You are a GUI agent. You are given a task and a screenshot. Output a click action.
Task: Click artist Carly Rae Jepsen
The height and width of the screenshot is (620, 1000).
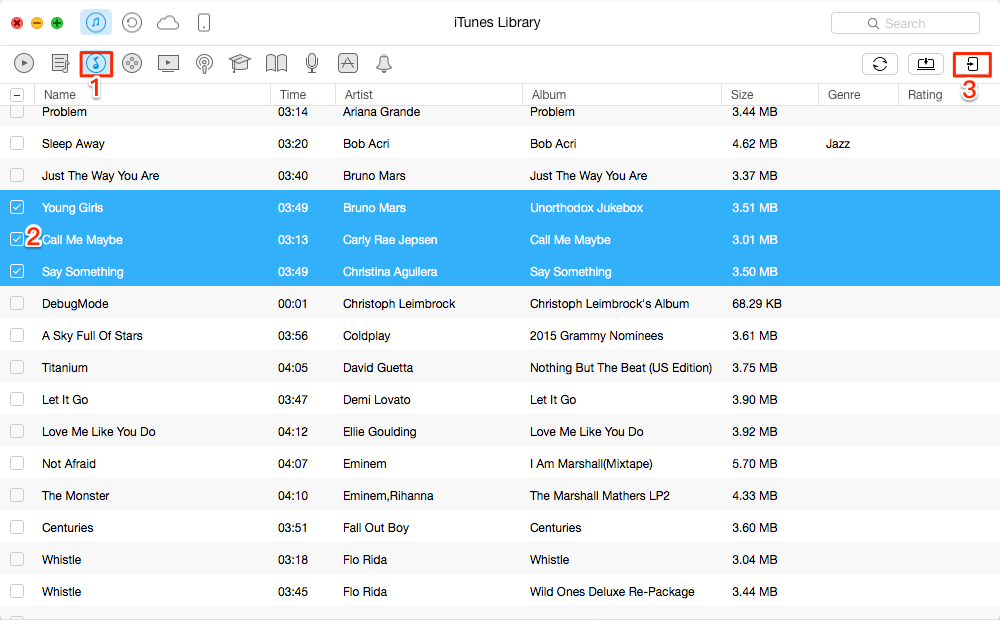pos(390,240)
